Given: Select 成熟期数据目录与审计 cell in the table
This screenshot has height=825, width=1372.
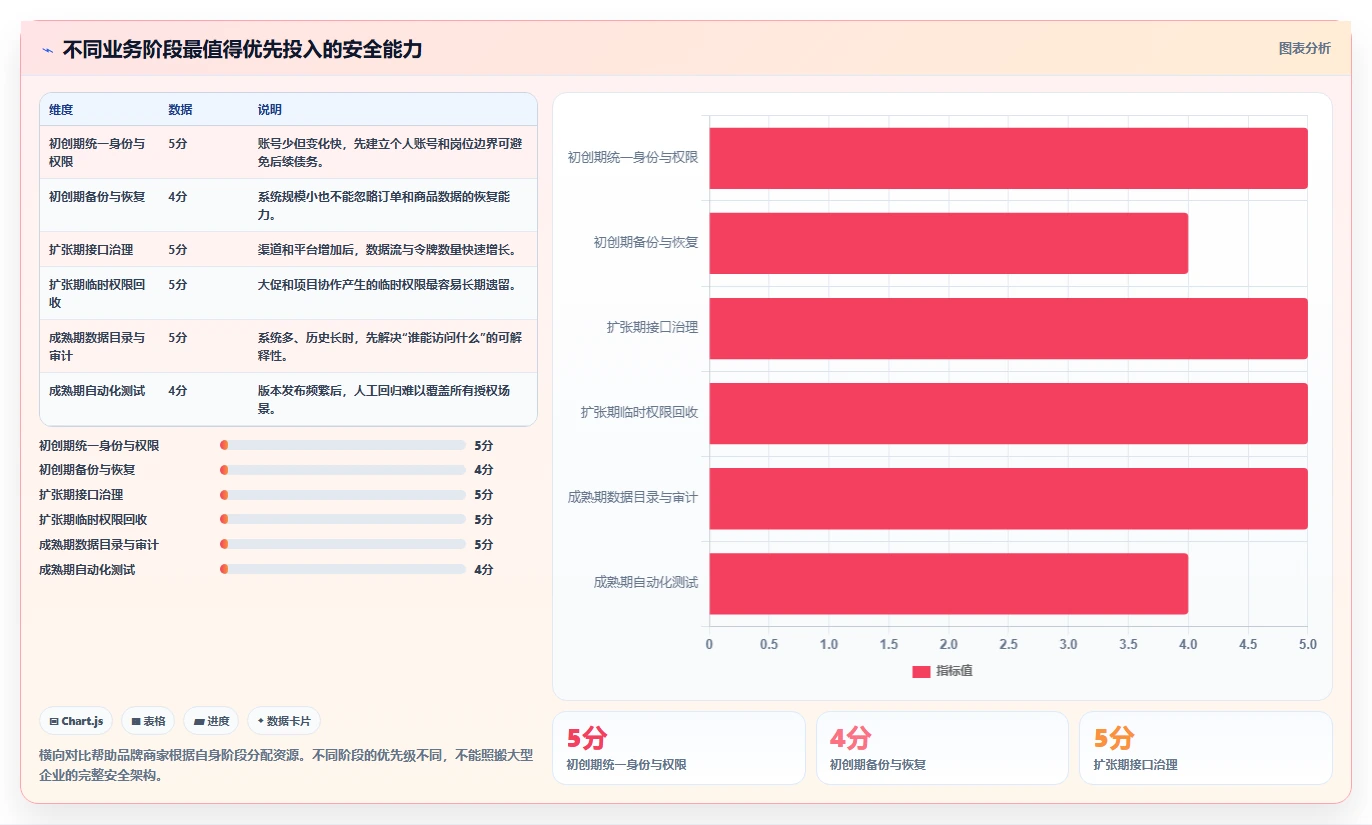Looking at the screenshot, I should [98, 346].
